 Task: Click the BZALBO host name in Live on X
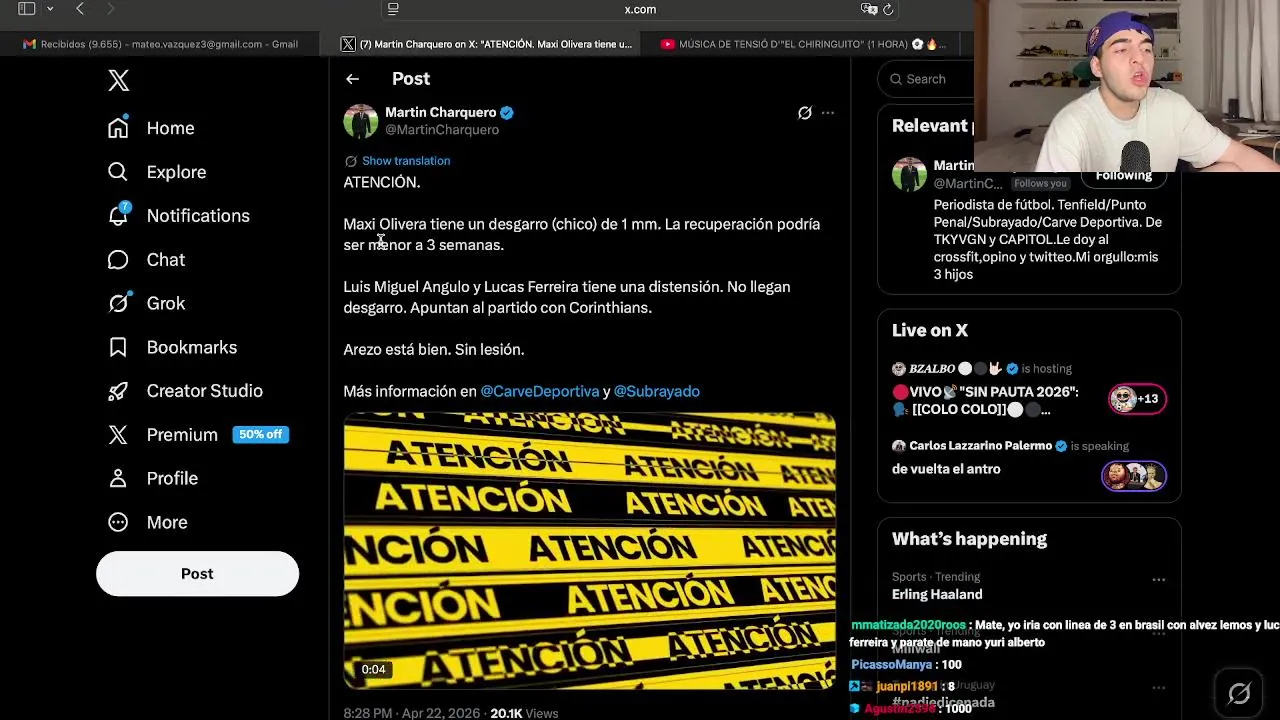[x=932, y=369]
